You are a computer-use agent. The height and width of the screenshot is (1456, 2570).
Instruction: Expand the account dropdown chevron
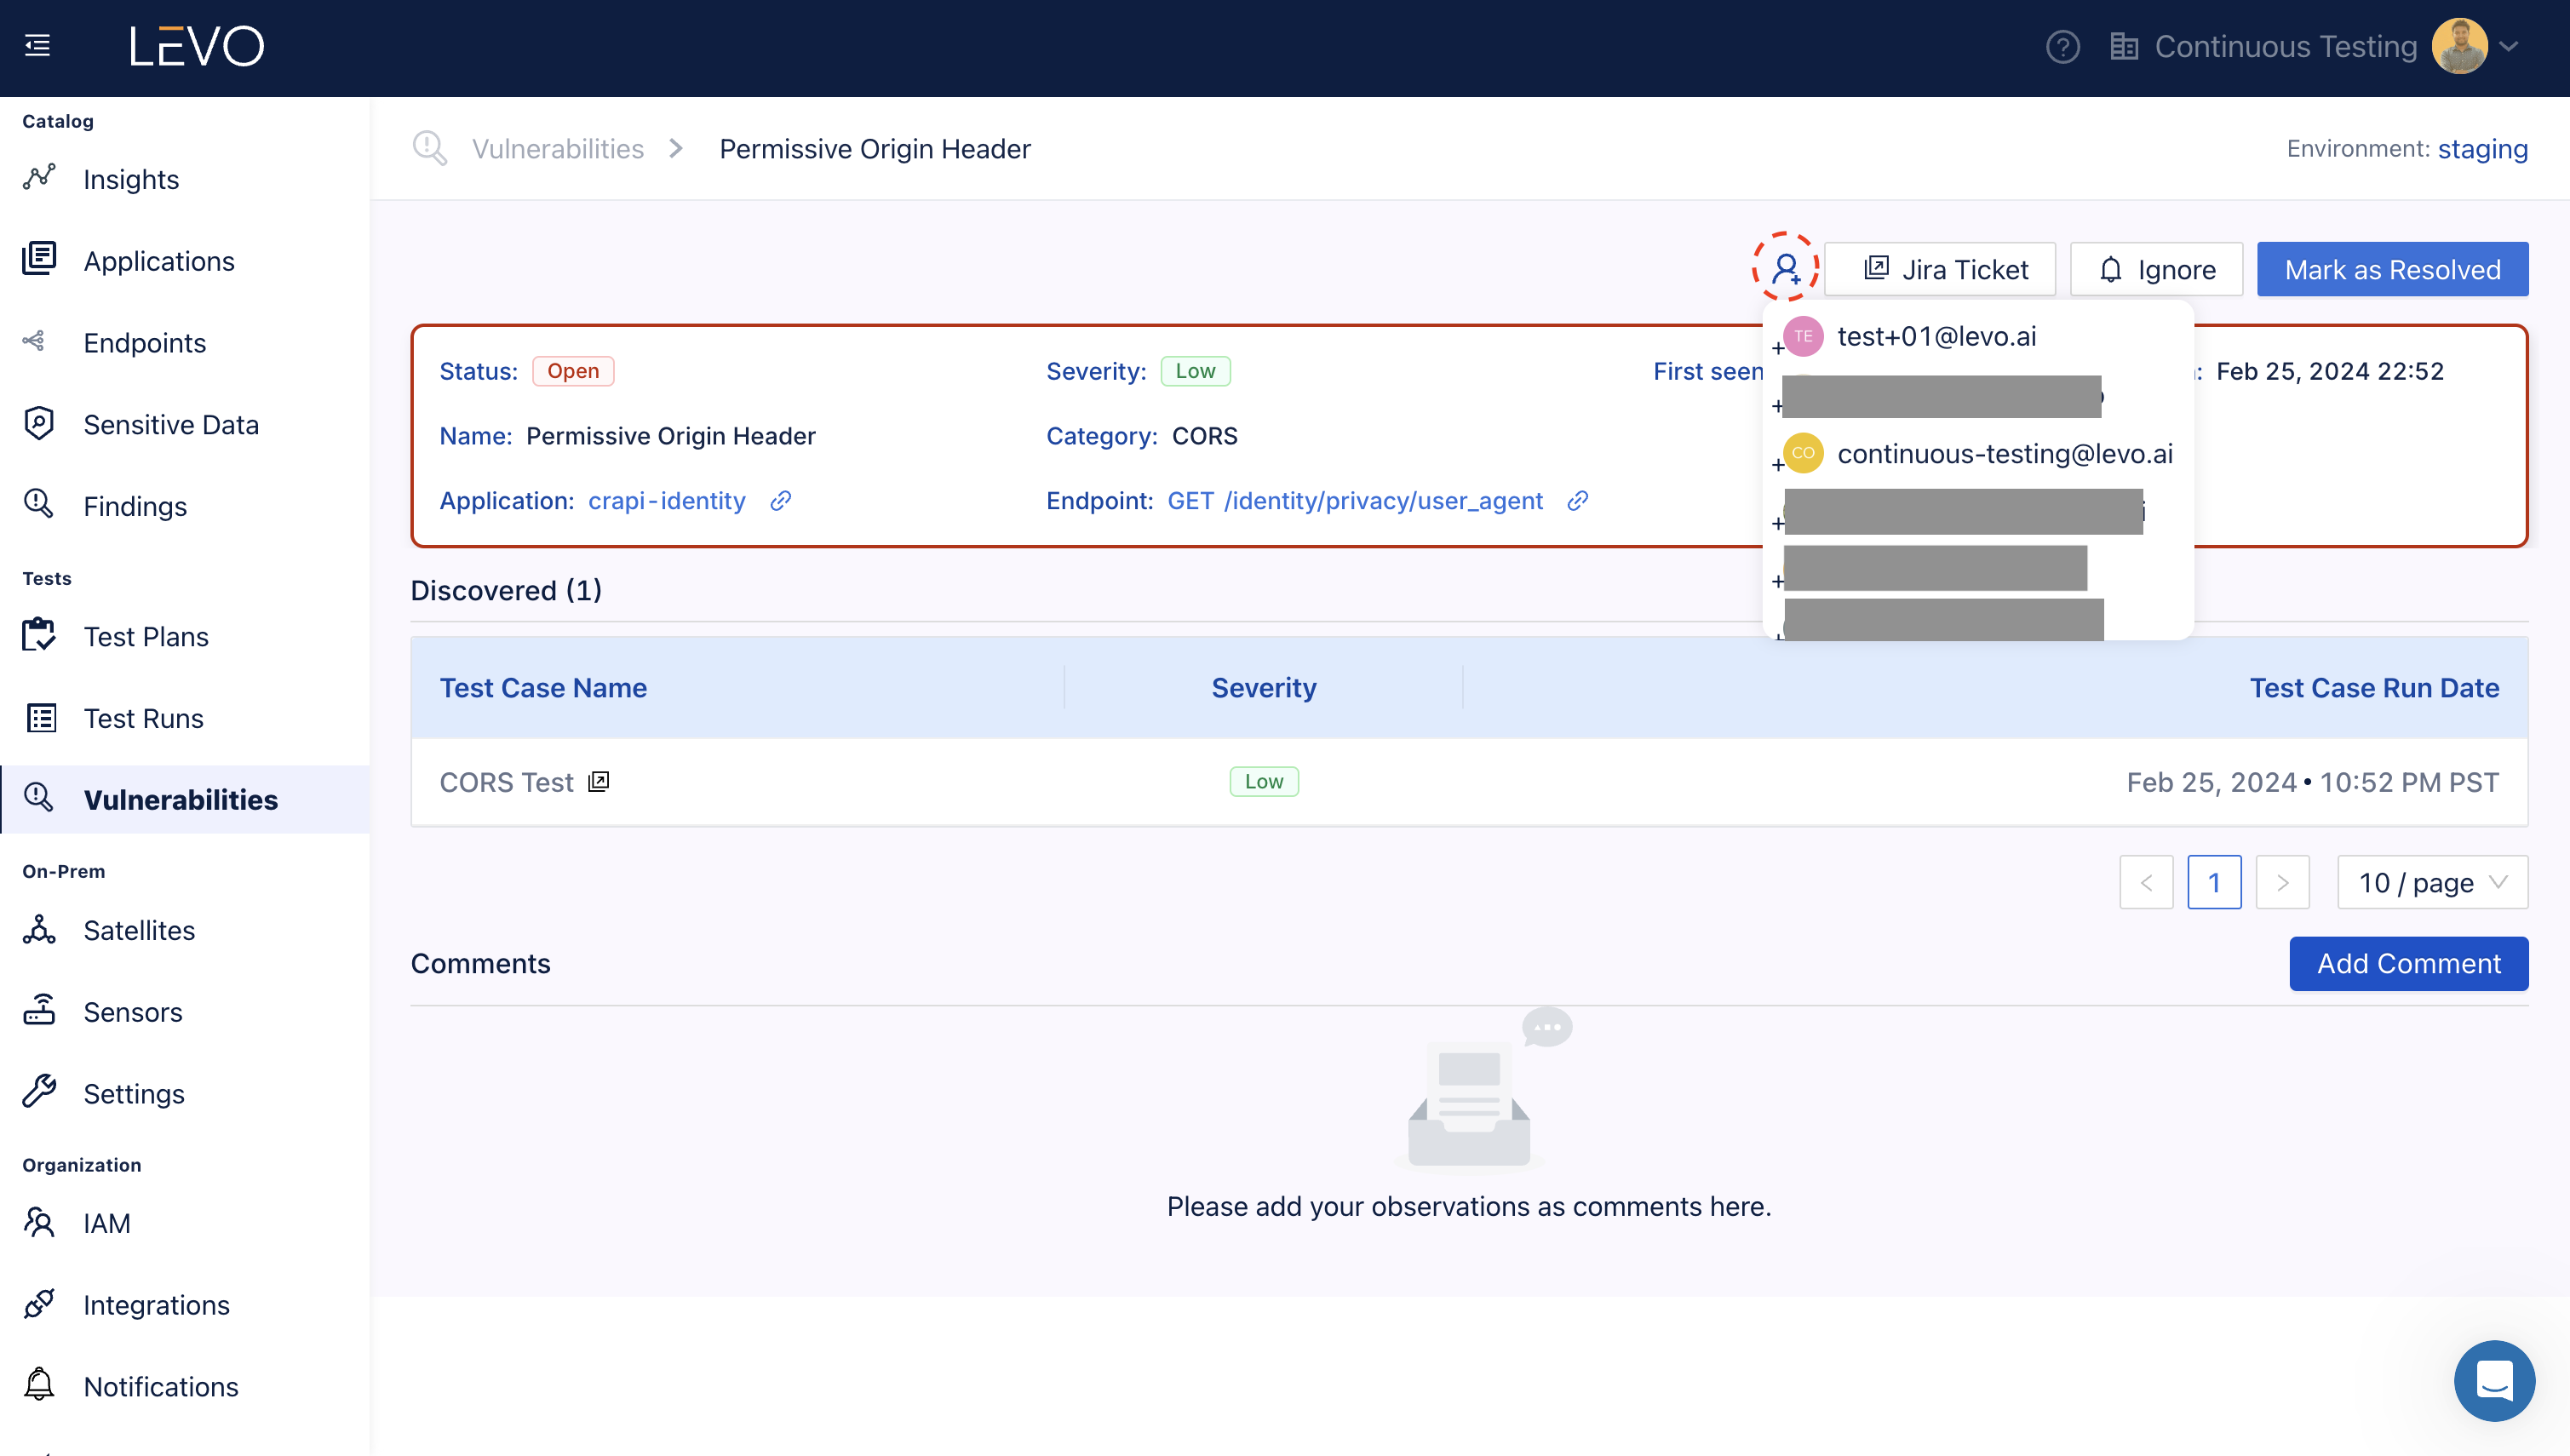(2509, 46)
